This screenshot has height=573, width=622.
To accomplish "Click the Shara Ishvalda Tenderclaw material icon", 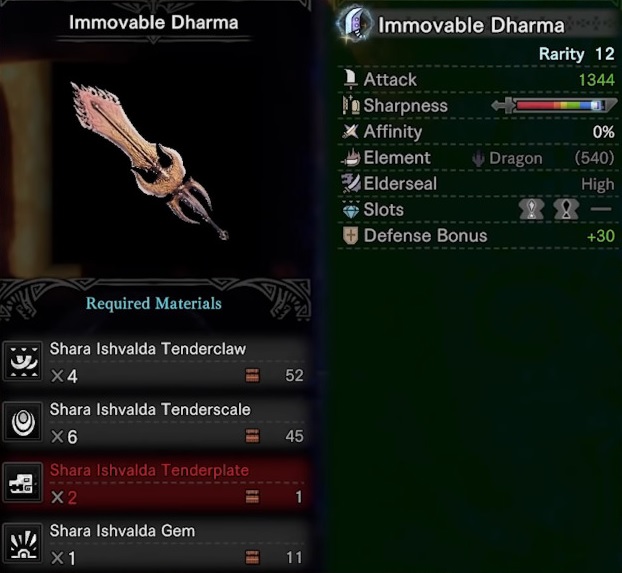I will pyautogui.click(x=23, y=361).
